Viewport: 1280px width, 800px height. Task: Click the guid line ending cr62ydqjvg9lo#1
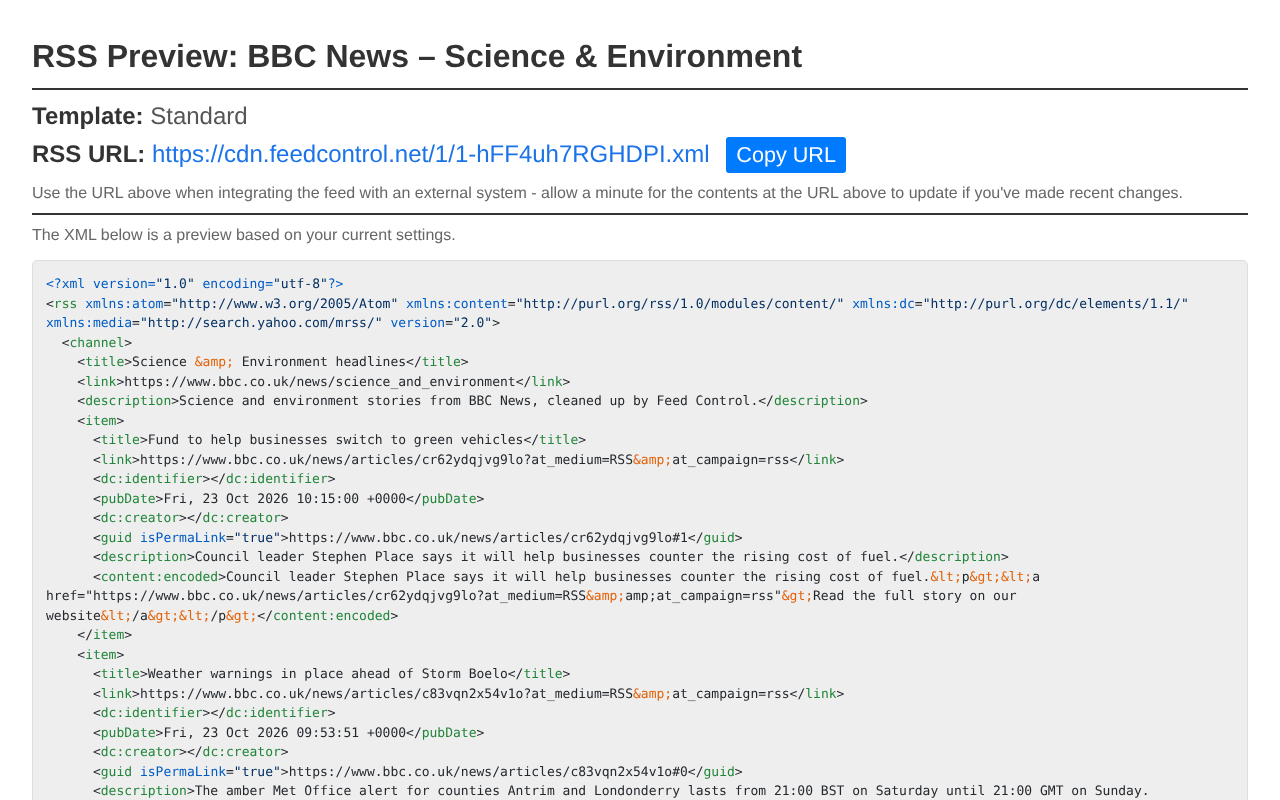(418, 537)
